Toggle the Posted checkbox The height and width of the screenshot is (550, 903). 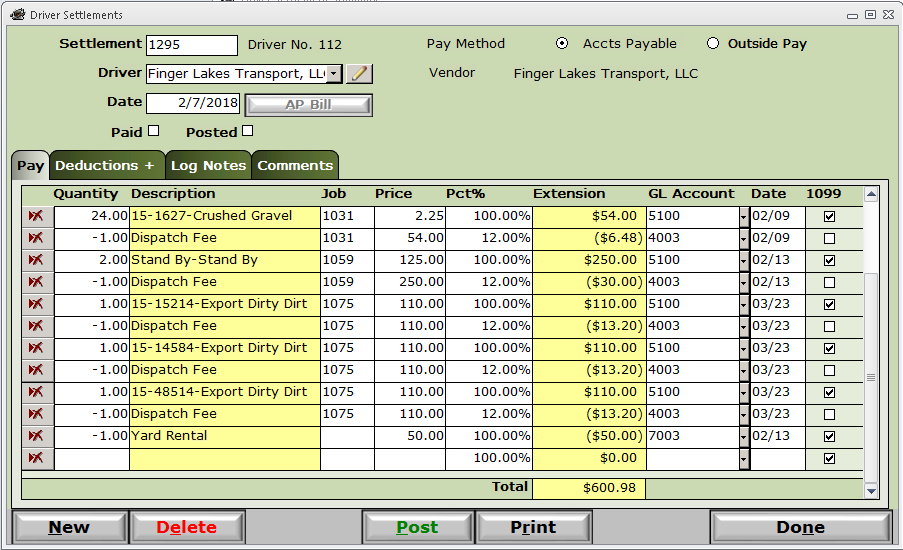(248, 131)
